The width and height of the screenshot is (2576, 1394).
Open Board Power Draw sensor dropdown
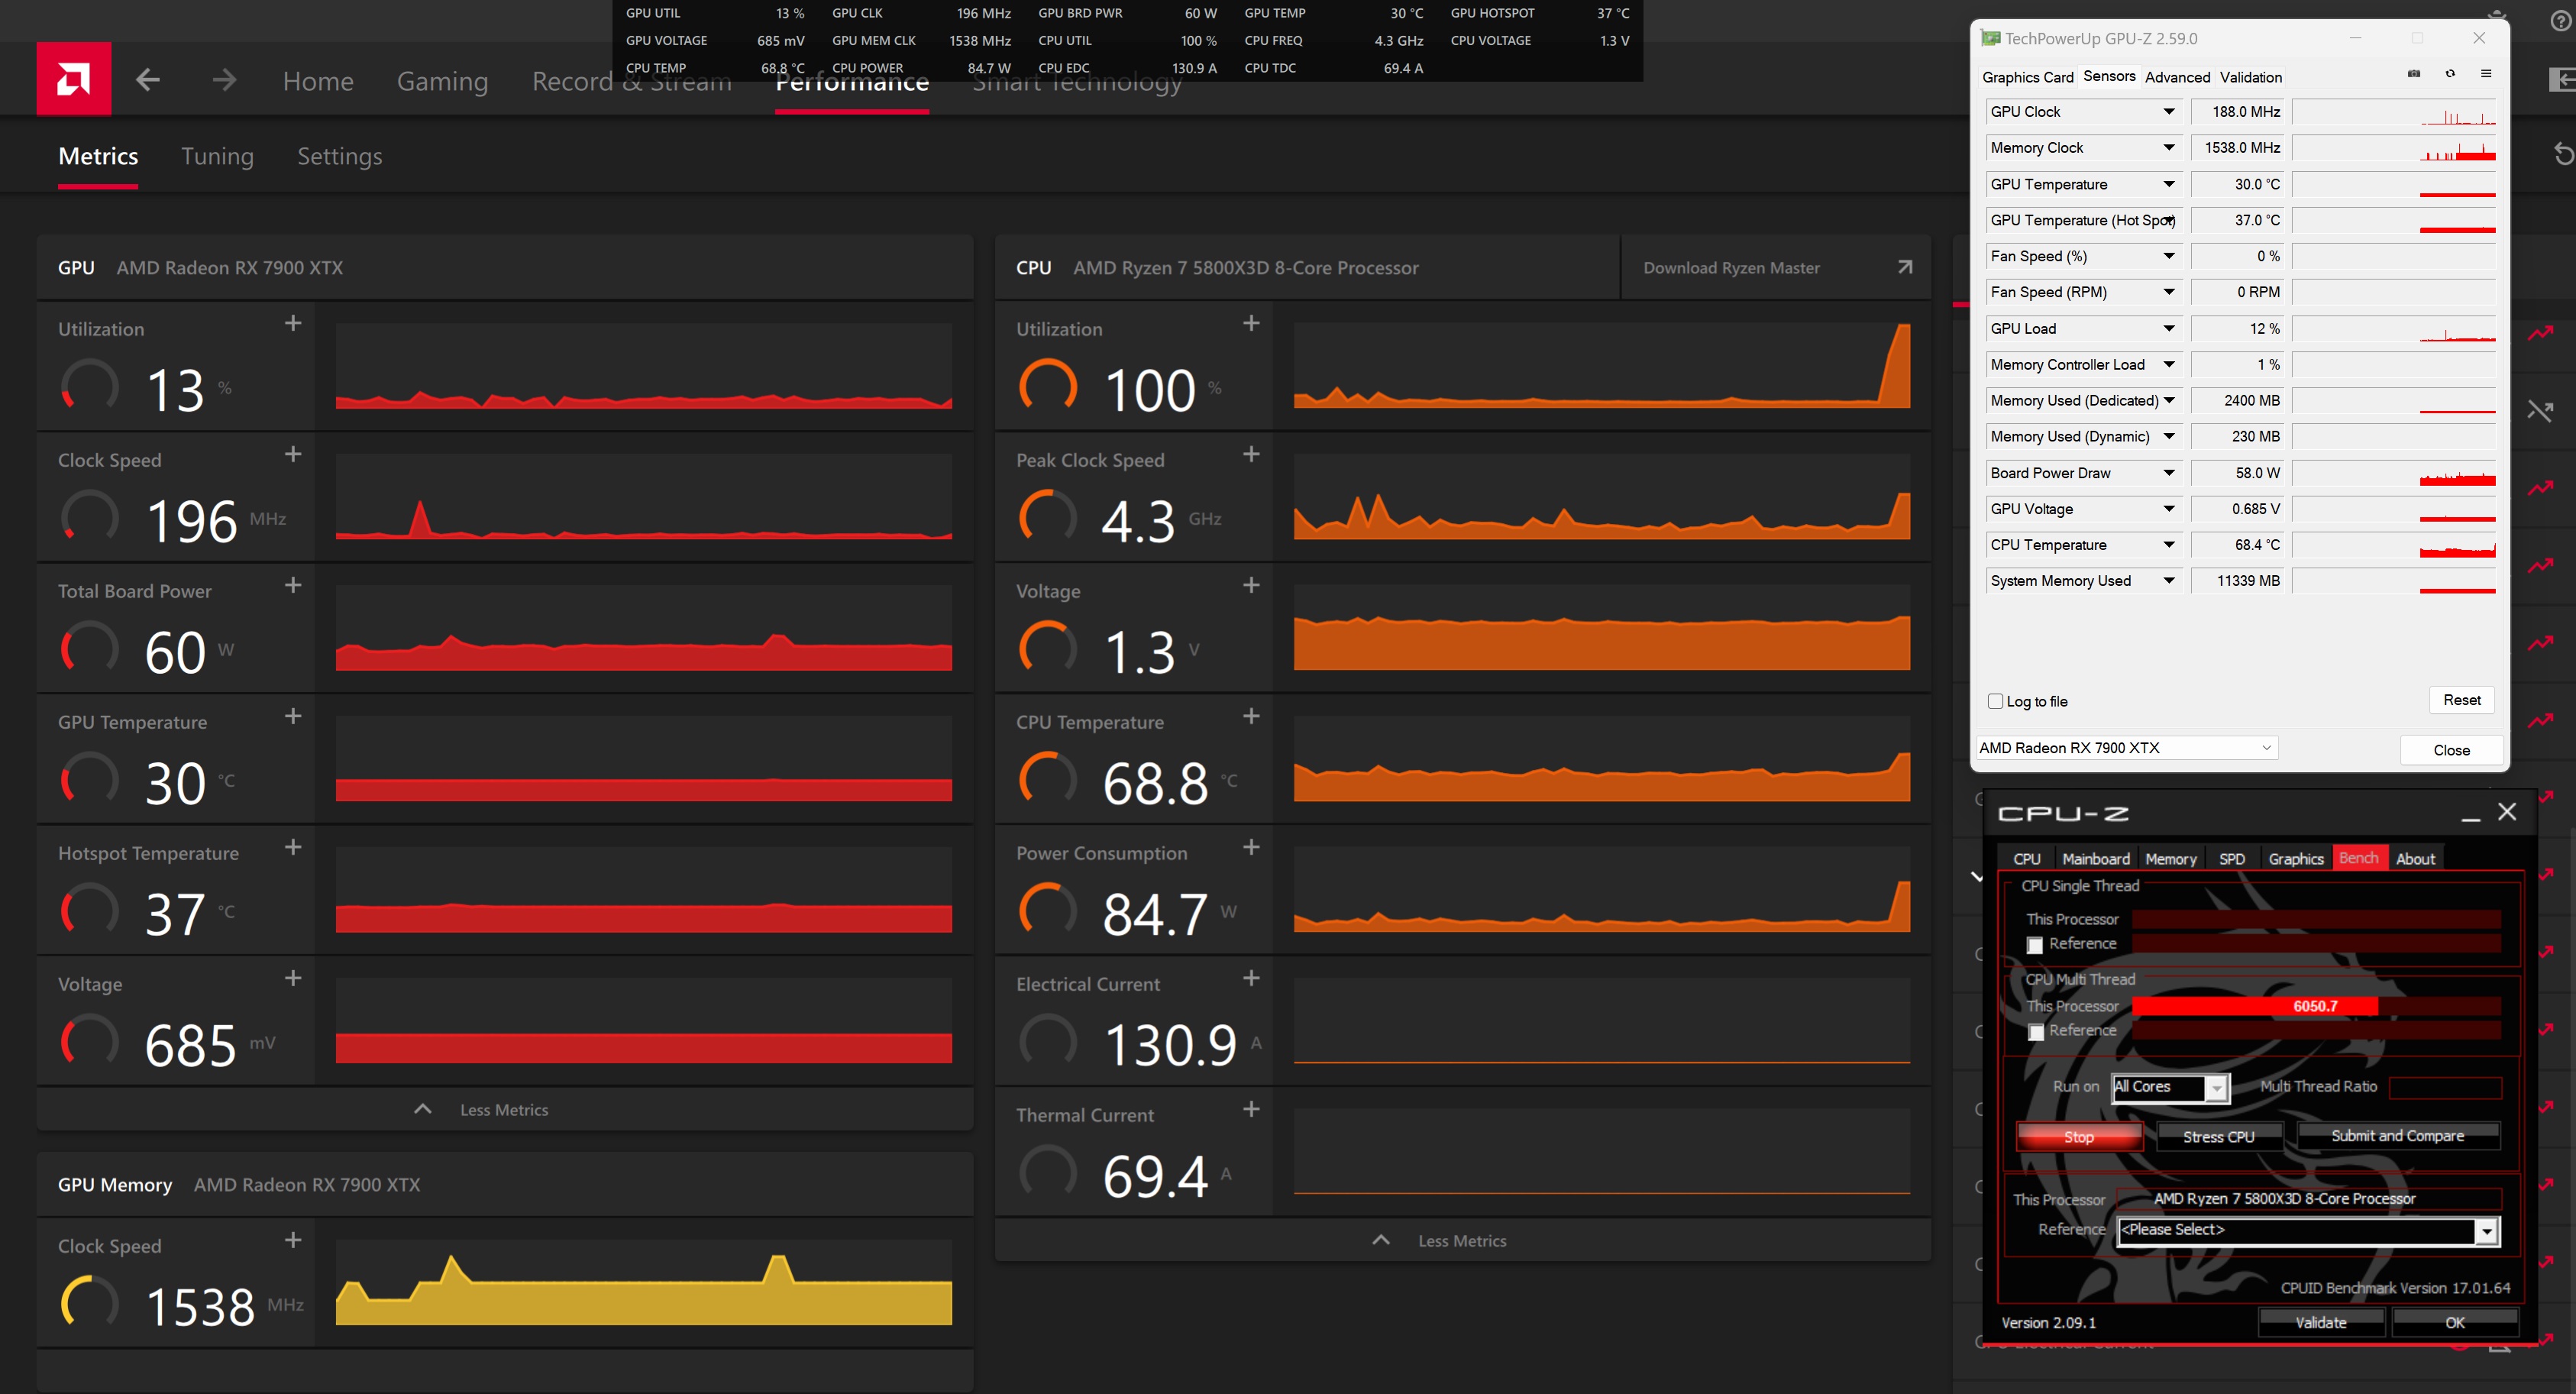tap(2169, 473)
